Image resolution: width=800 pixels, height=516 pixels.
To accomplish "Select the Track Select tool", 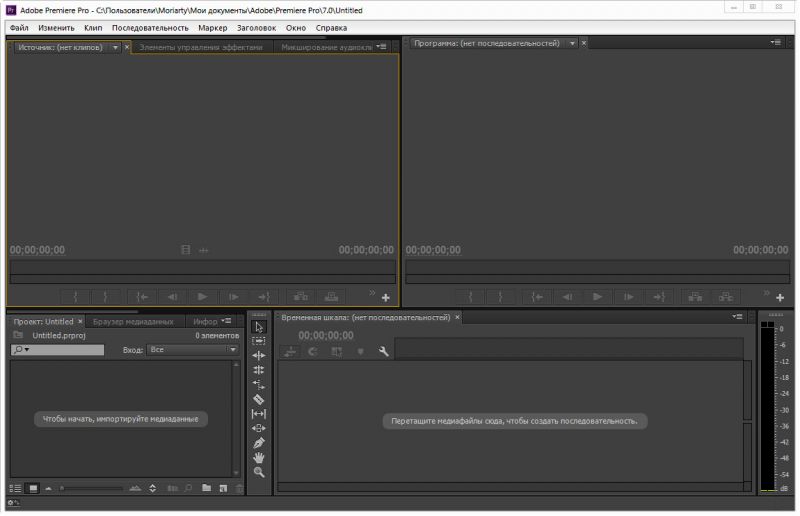I will 259,341.
